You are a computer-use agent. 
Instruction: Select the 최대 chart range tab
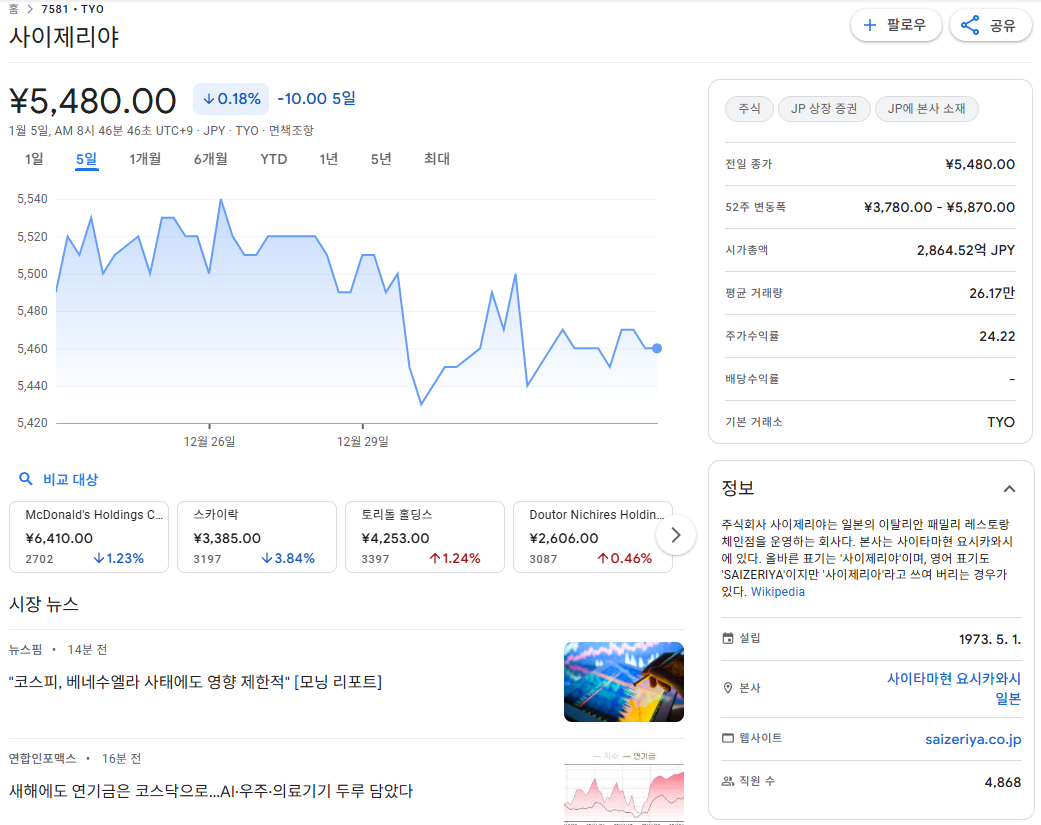coord(437,159)
